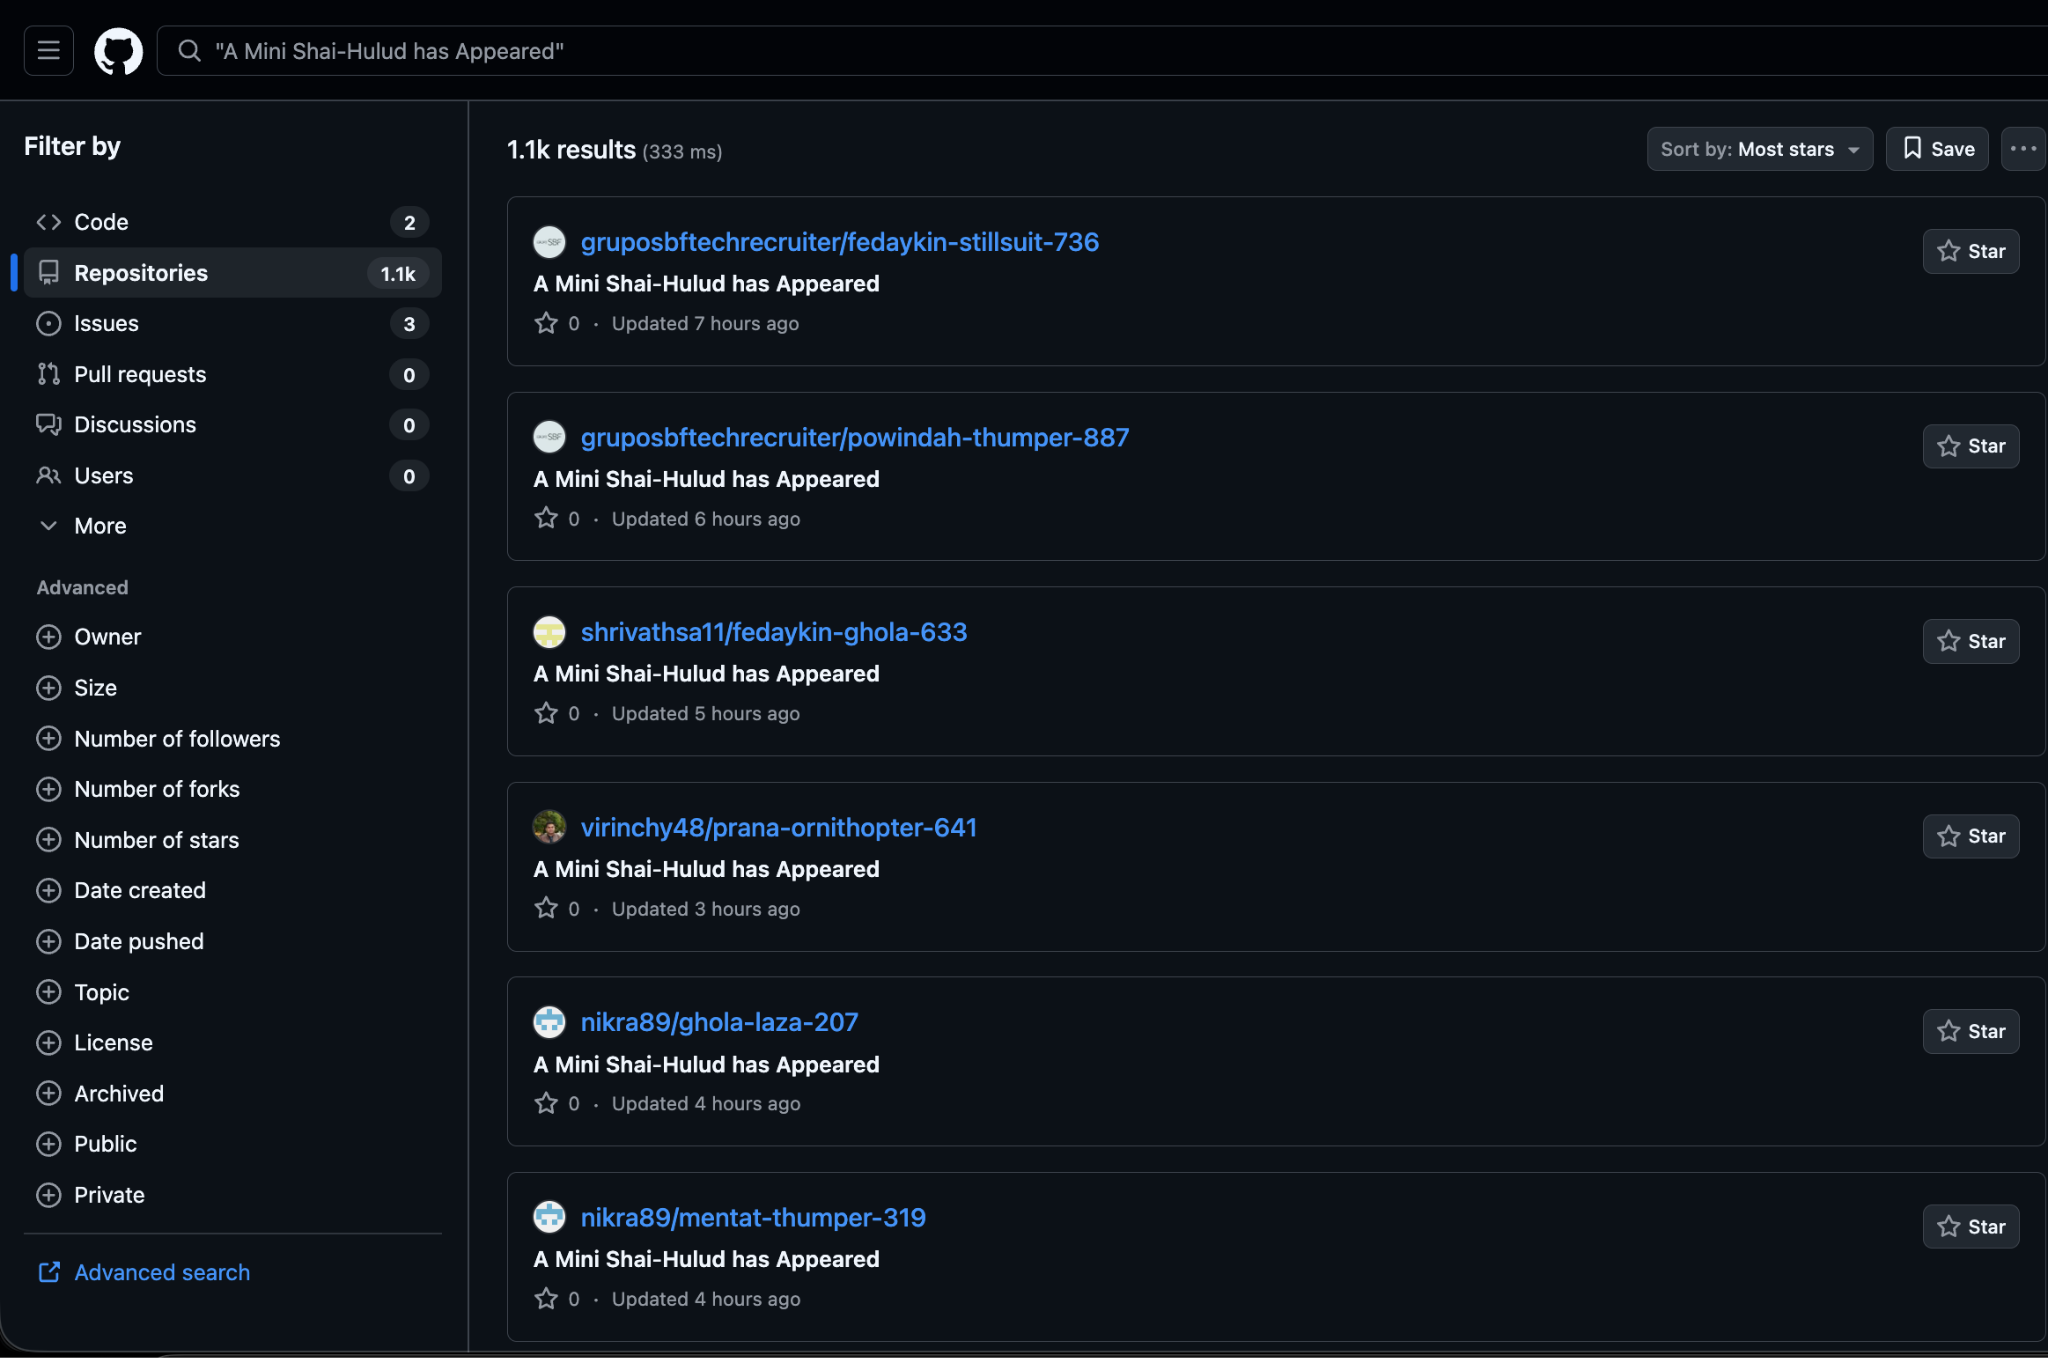Add the License filter option

click(x=49, y=1042)
